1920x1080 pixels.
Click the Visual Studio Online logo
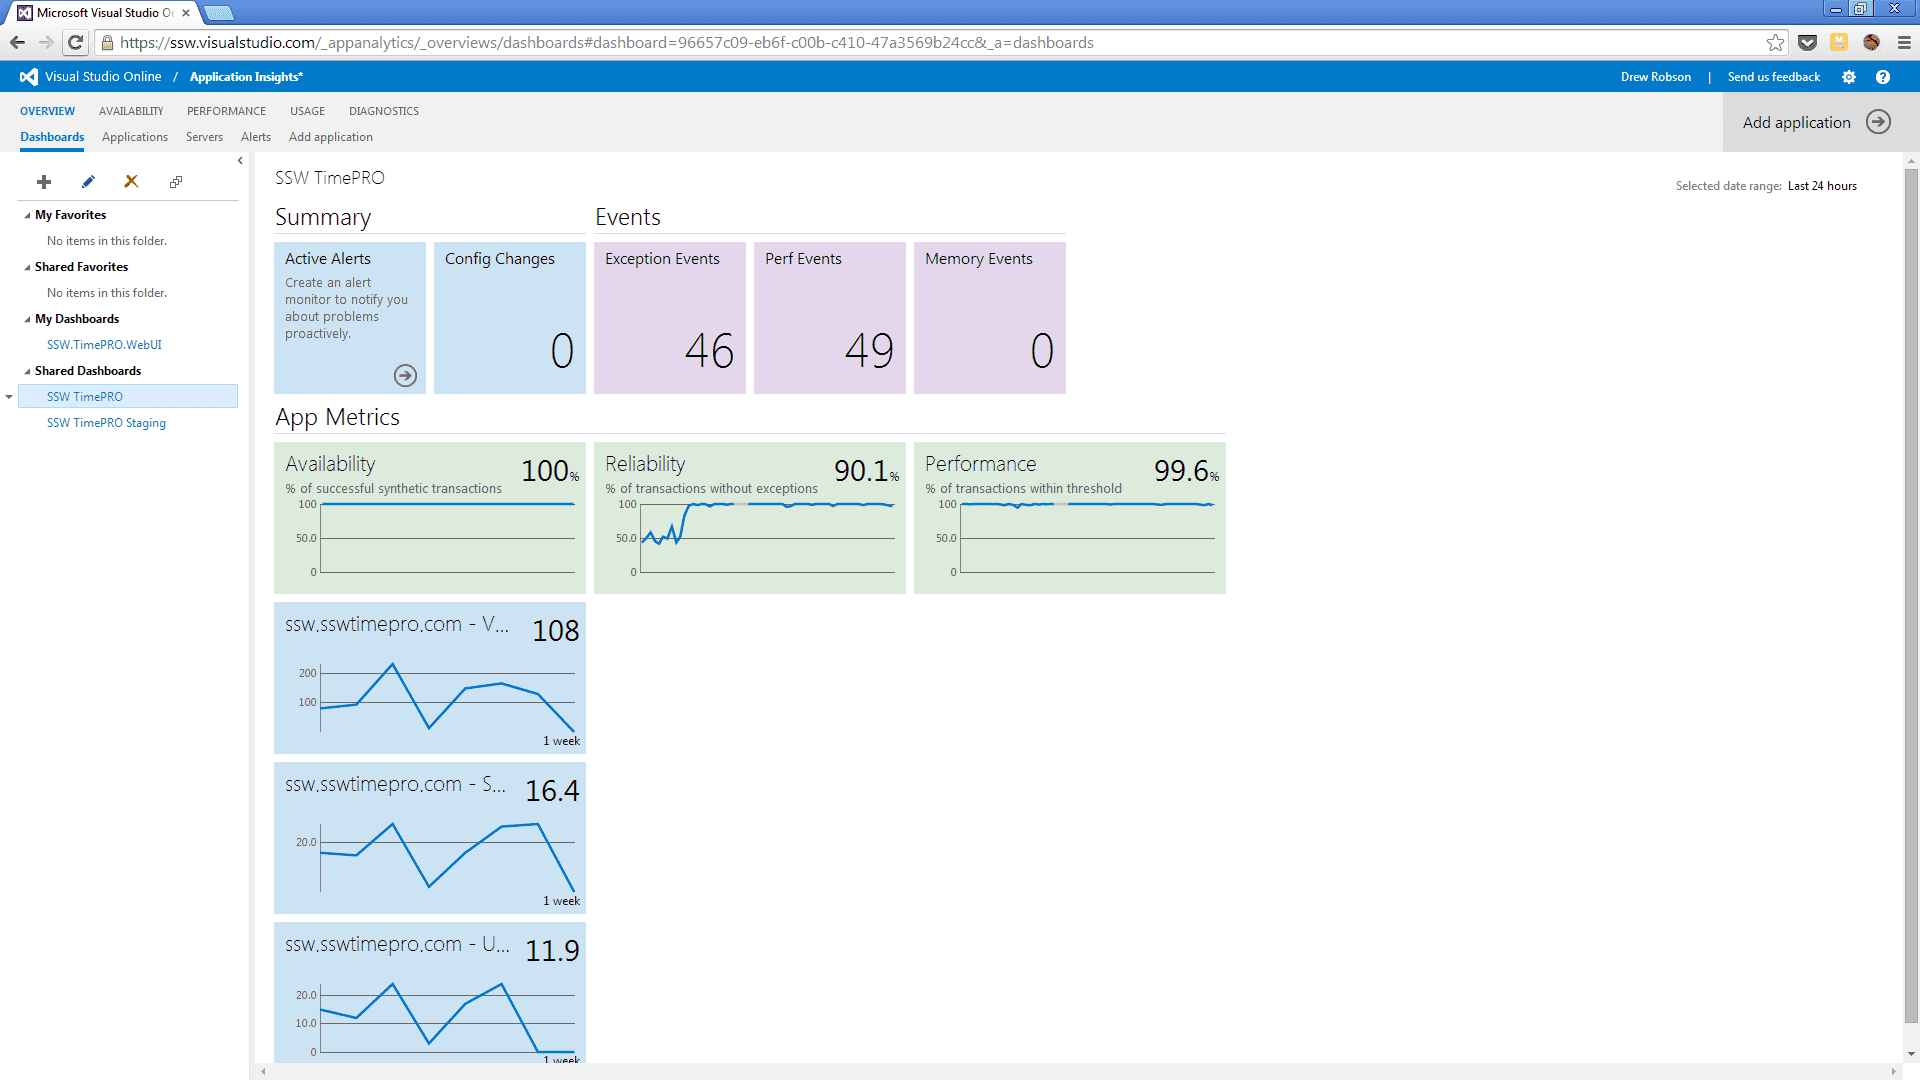coord(29,77)
